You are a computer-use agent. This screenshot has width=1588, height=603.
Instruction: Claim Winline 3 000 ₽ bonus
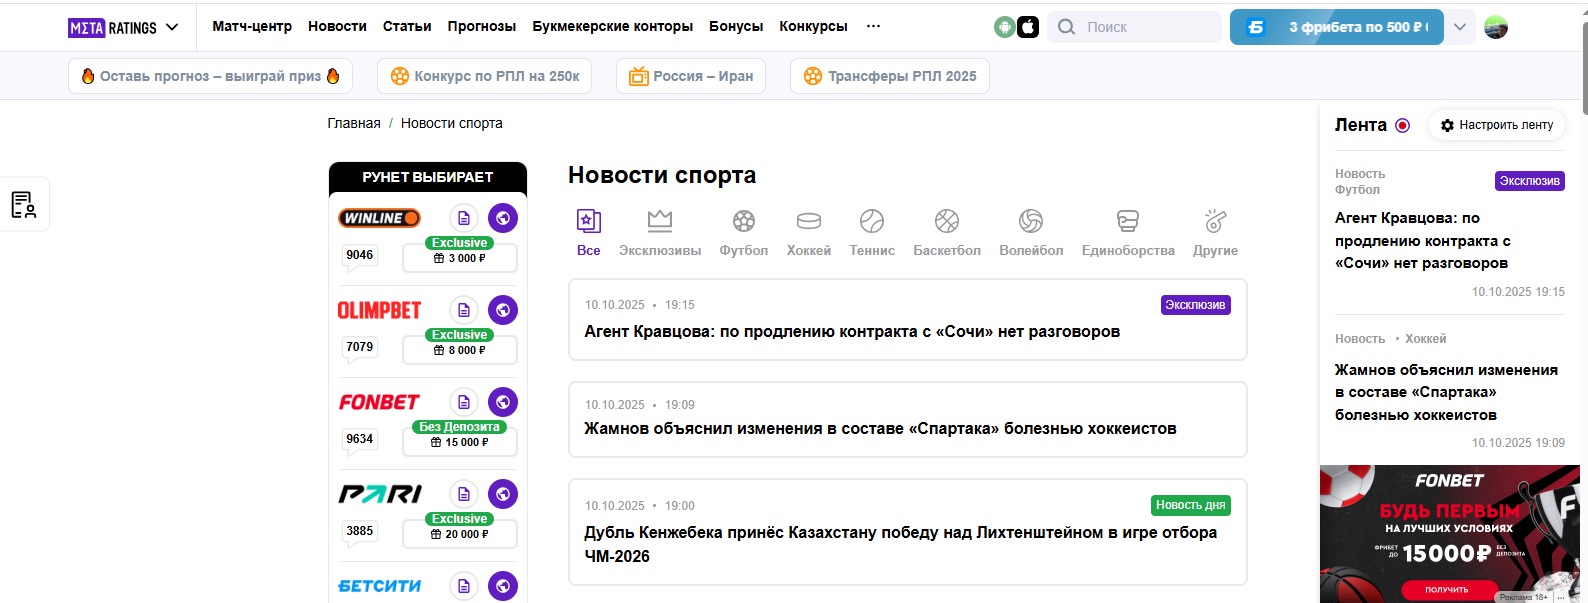[x=460, y=258]
